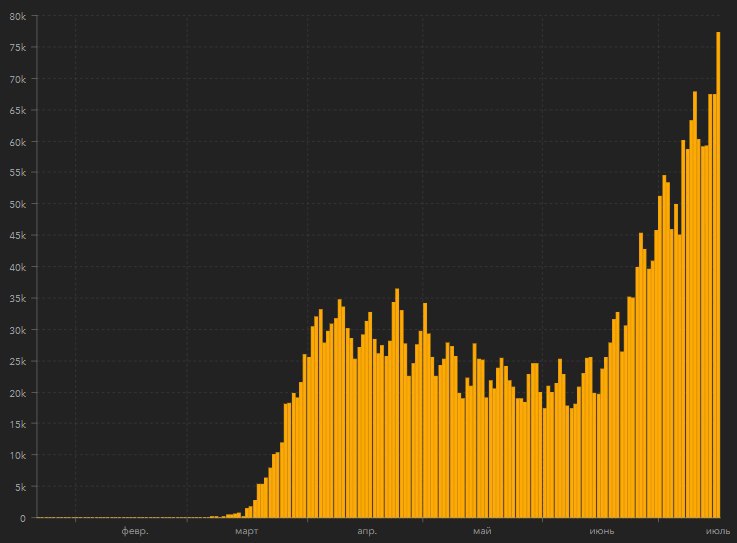Click the 65k y-axis label
Image resolution: width=737 pixels, height=543 pixels.
click(x=17, y=110)
